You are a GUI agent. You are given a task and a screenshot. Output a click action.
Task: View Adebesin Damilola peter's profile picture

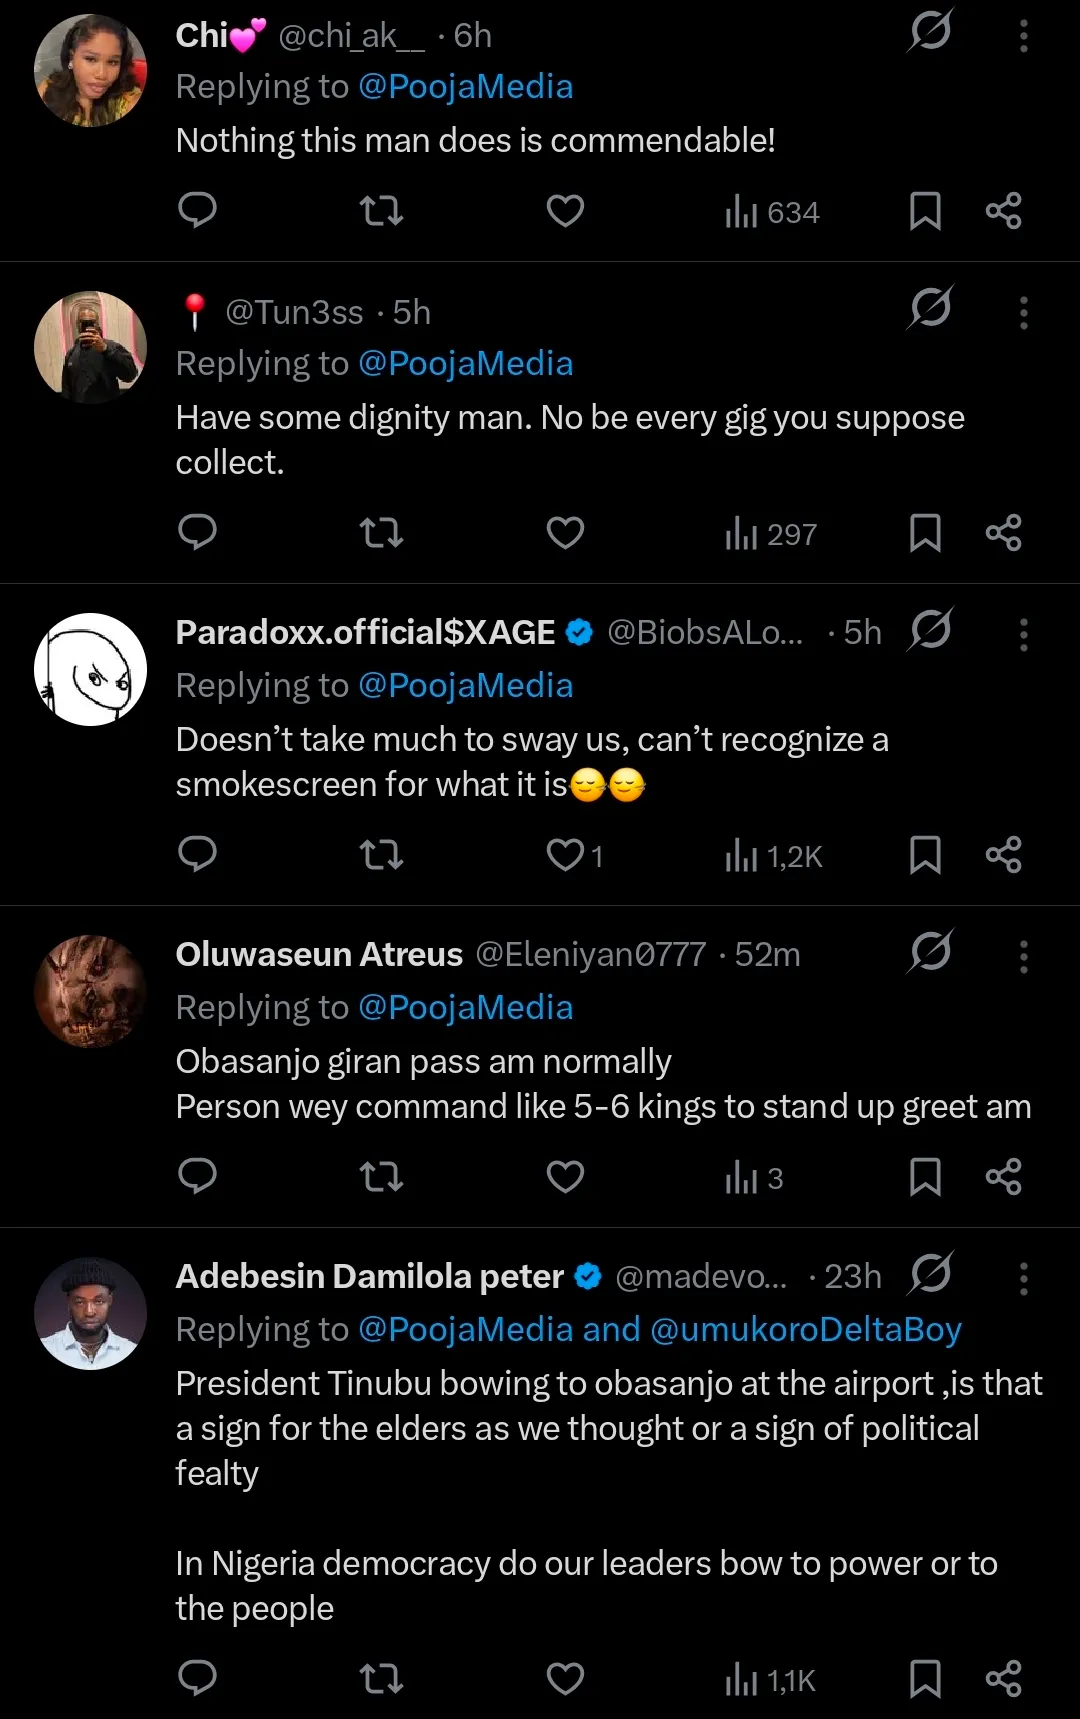tap(90, 1313)
